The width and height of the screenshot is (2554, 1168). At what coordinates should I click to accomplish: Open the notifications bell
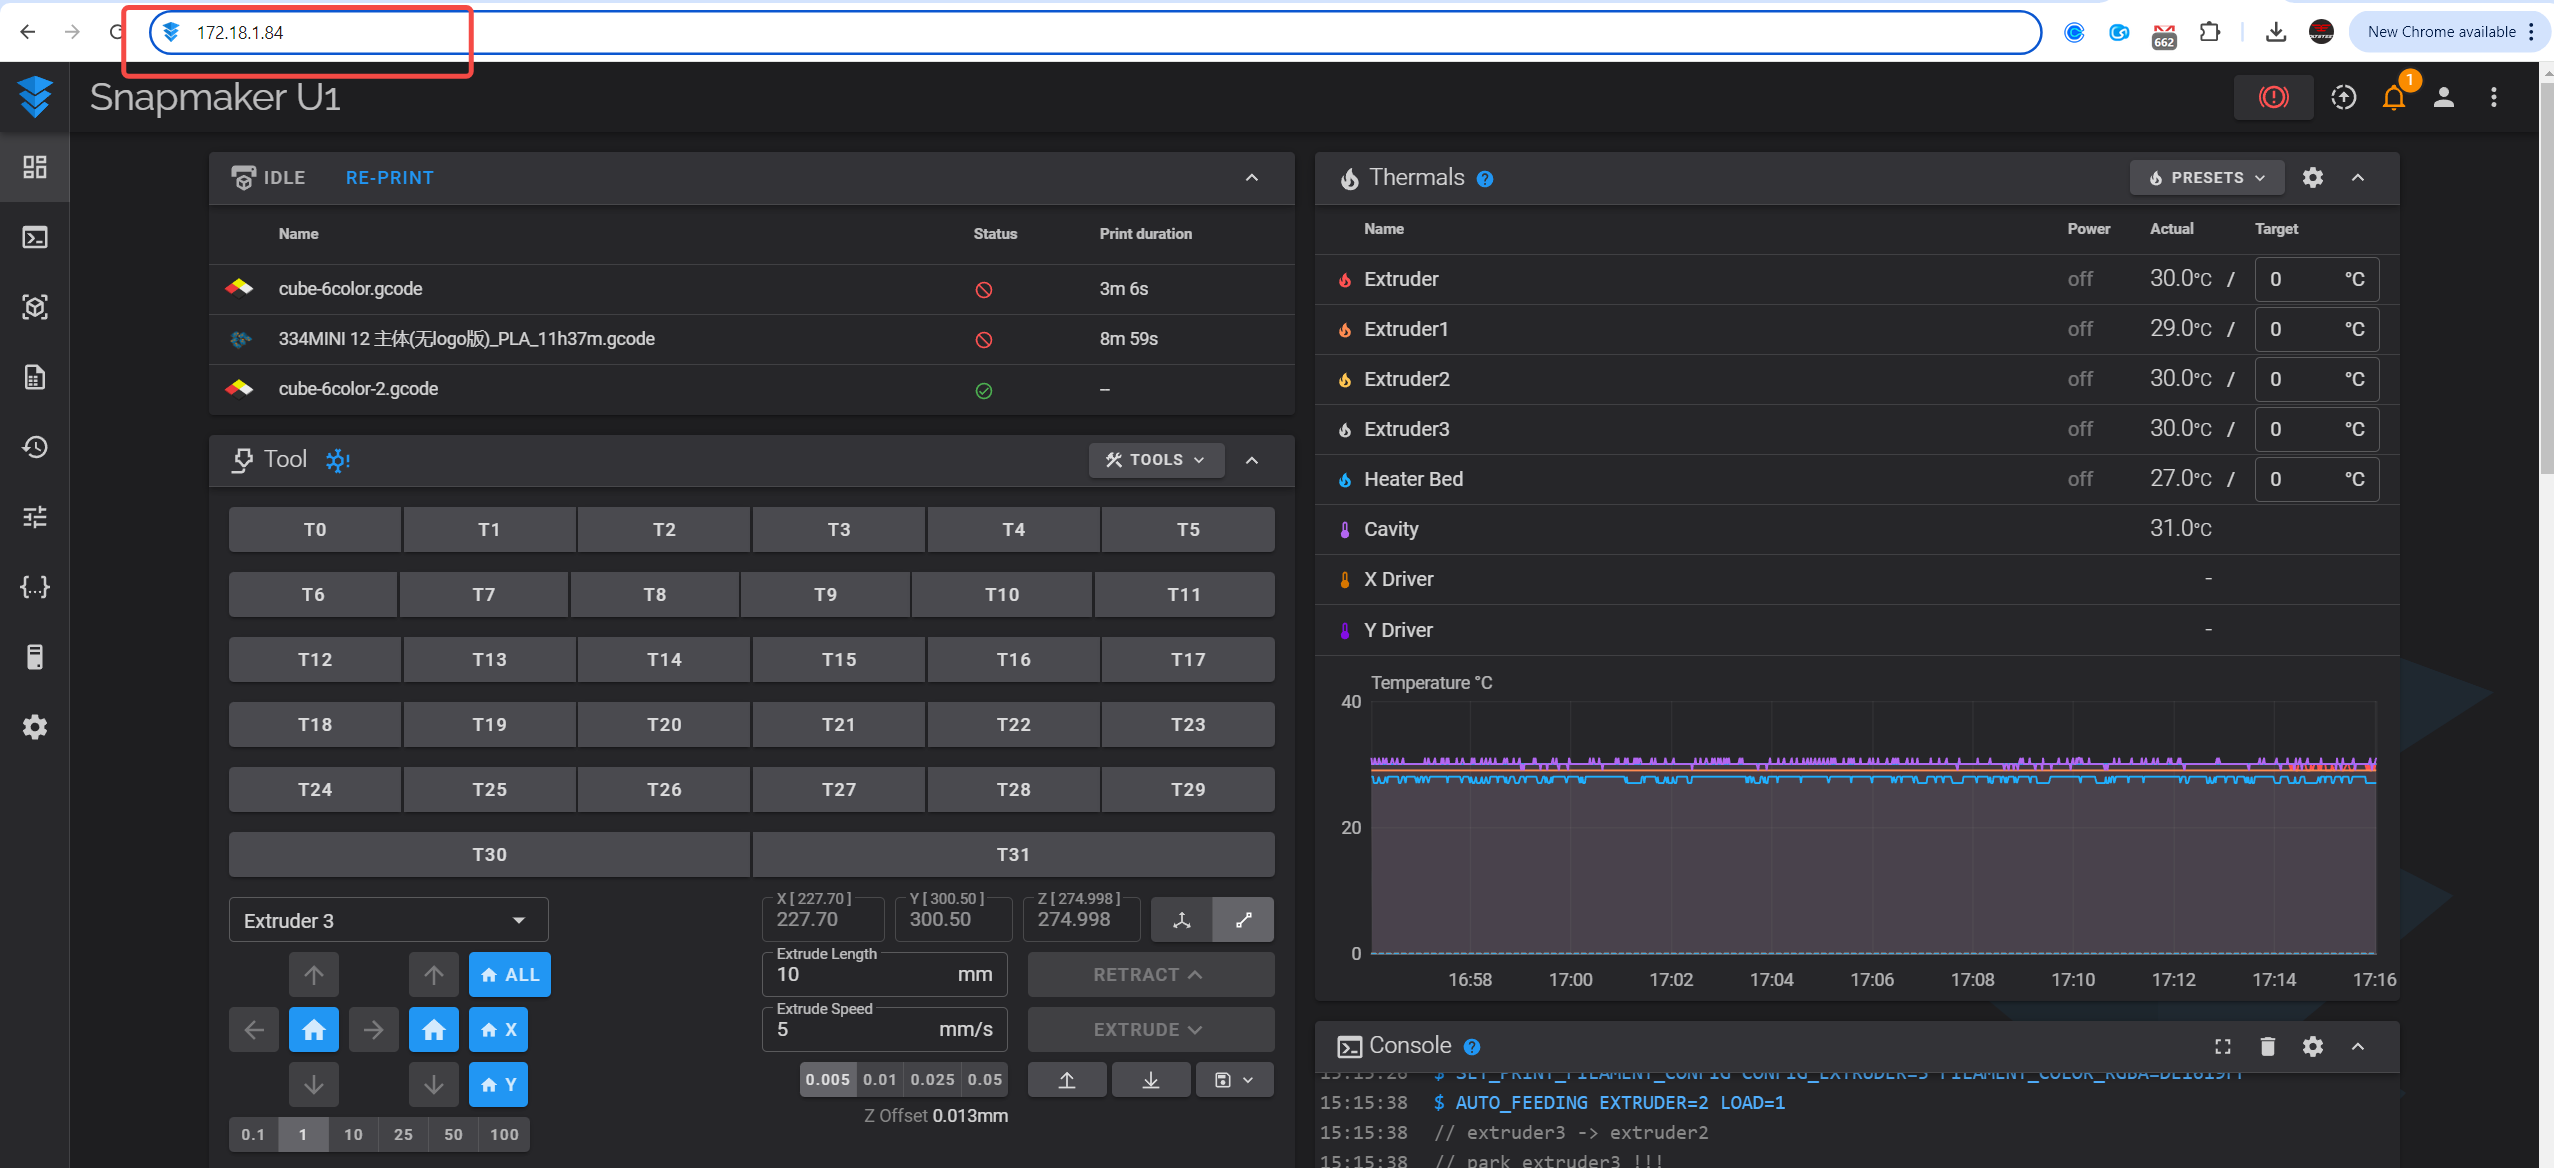click(2394, 97)
